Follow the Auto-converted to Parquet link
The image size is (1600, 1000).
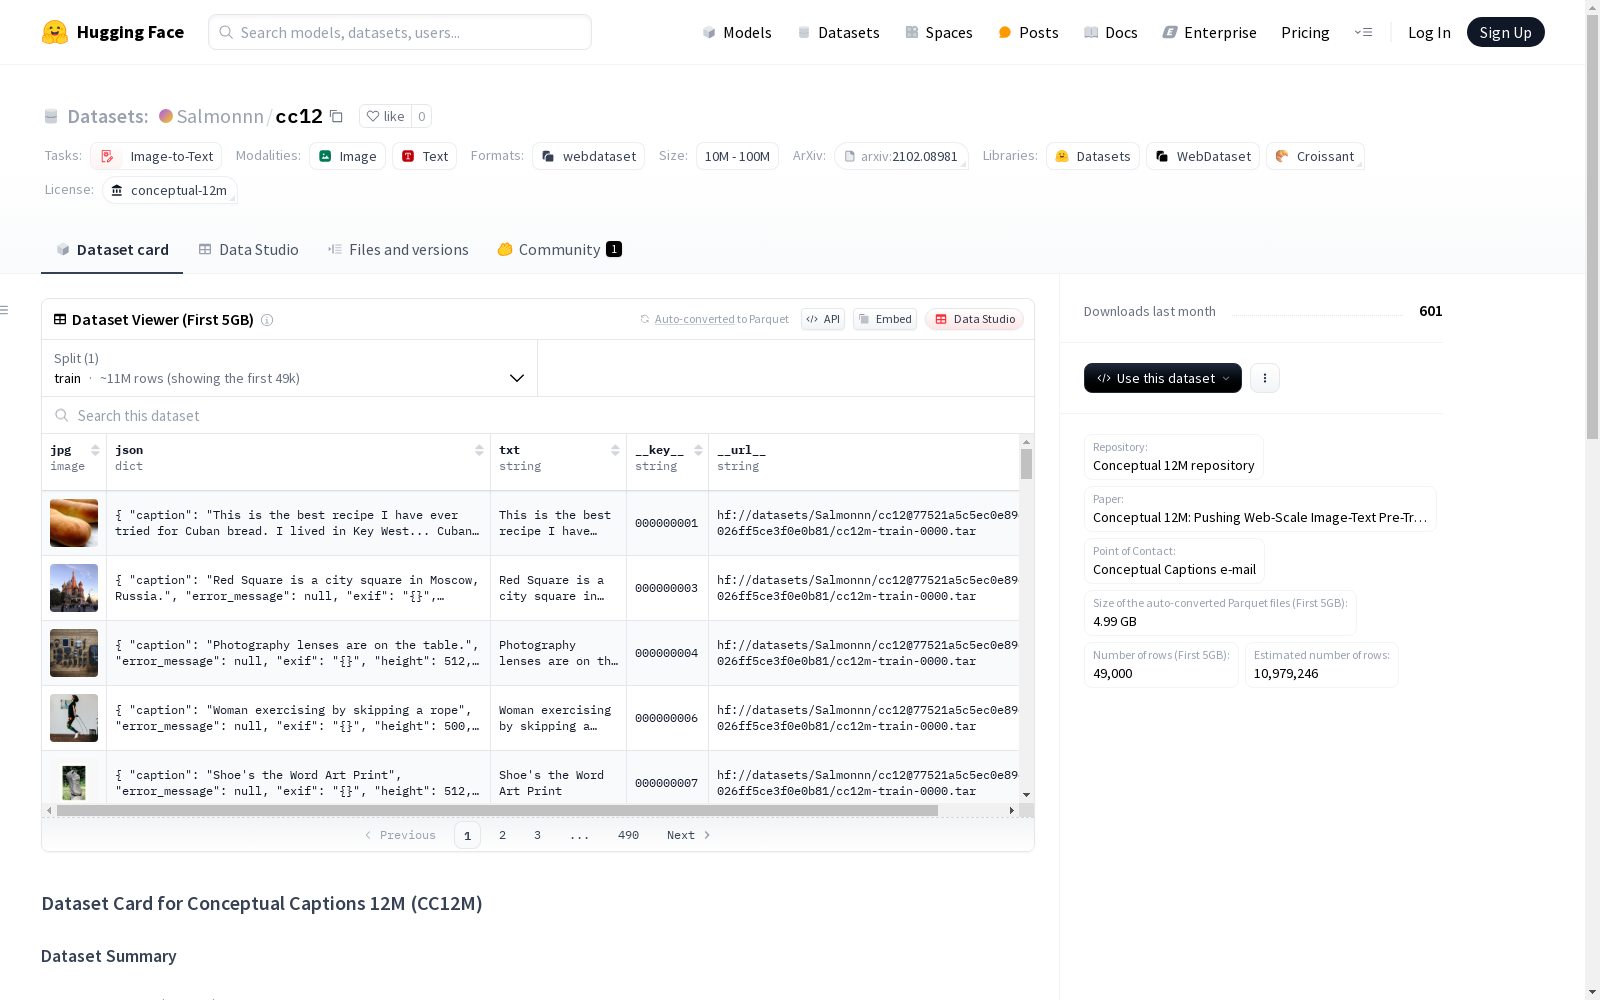tap(714, 319)
